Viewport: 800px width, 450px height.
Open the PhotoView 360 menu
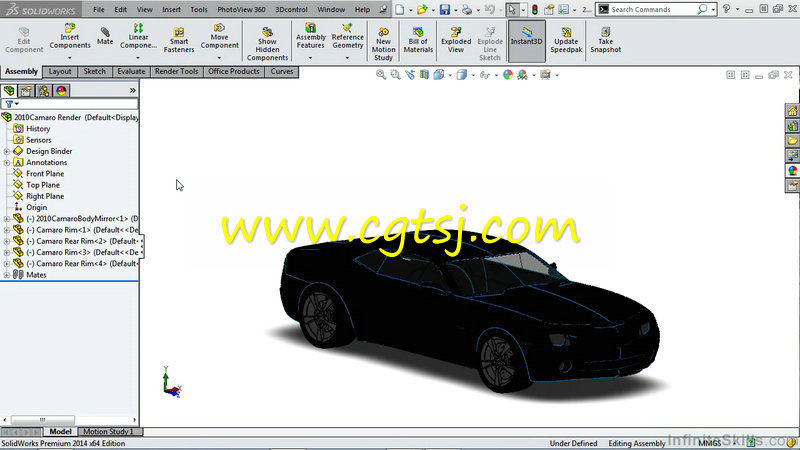(241, 9)
